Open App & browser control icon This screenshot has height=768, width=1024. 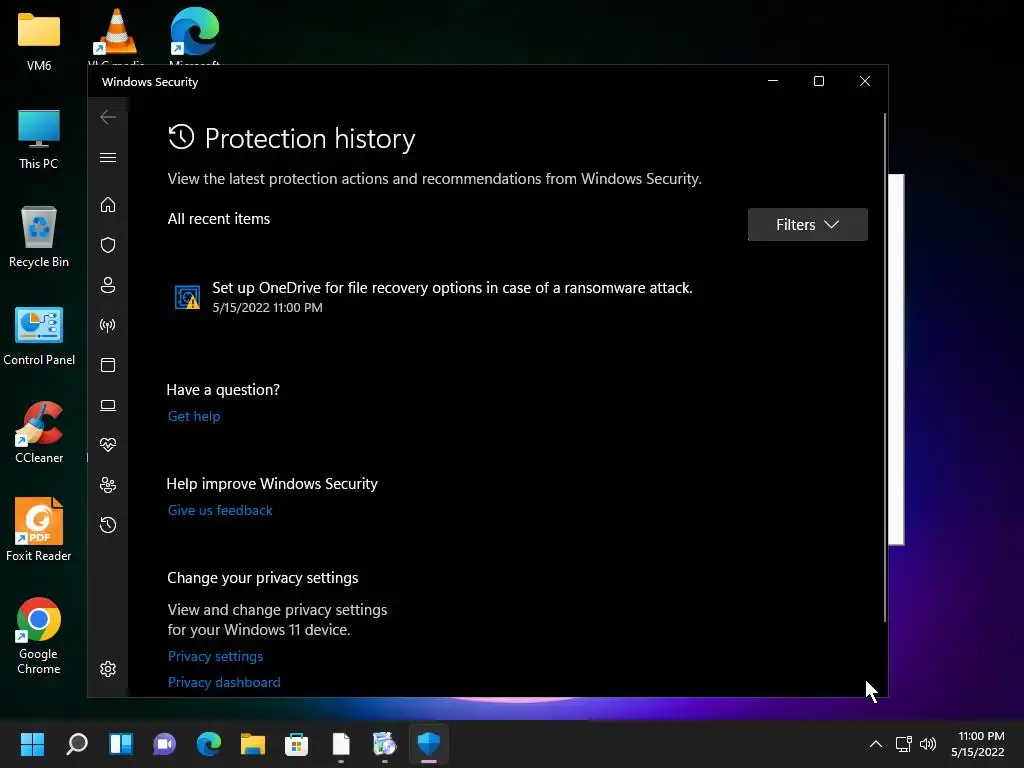pos(108,365)
